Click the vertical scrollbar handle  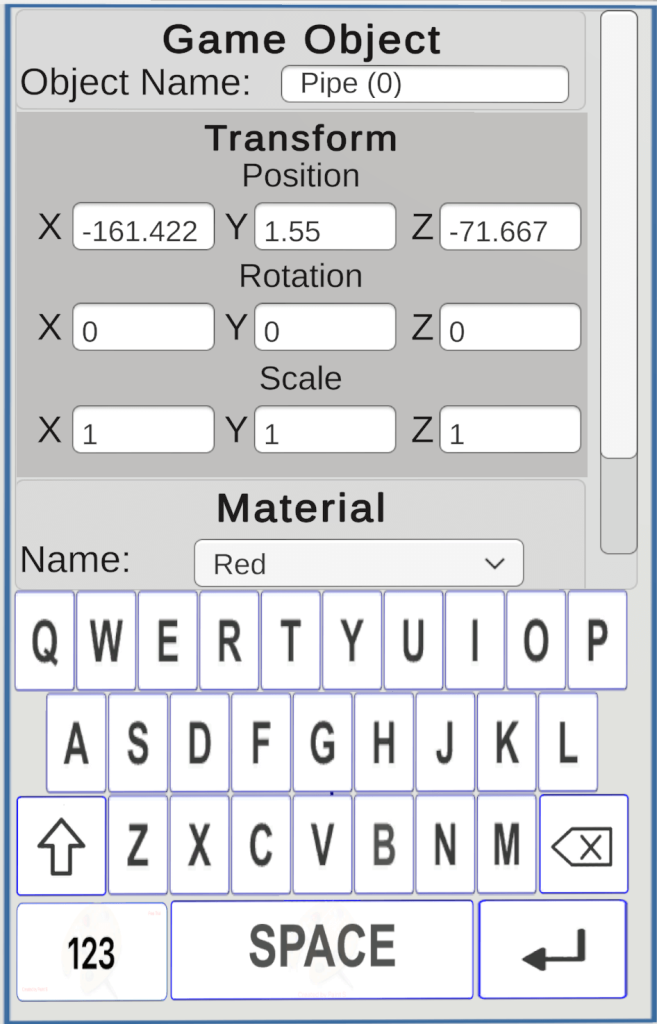click(x=618, y=234)
